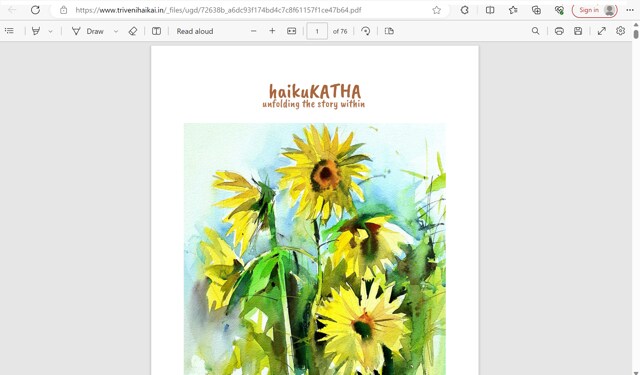Open Collections panel

pyautogui.click(x=536, y=10)
